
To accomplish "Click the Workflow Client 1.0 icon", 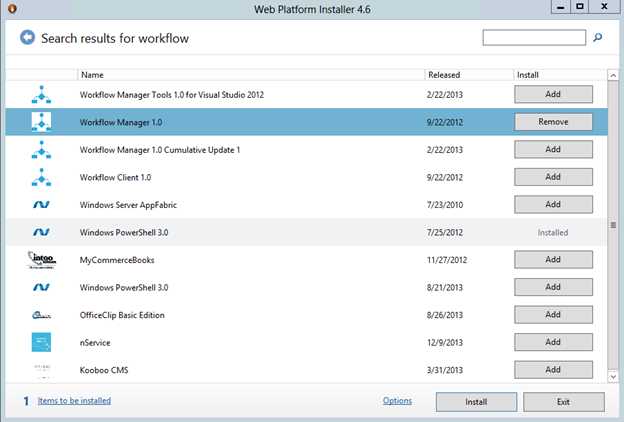I will pos(41,177).
